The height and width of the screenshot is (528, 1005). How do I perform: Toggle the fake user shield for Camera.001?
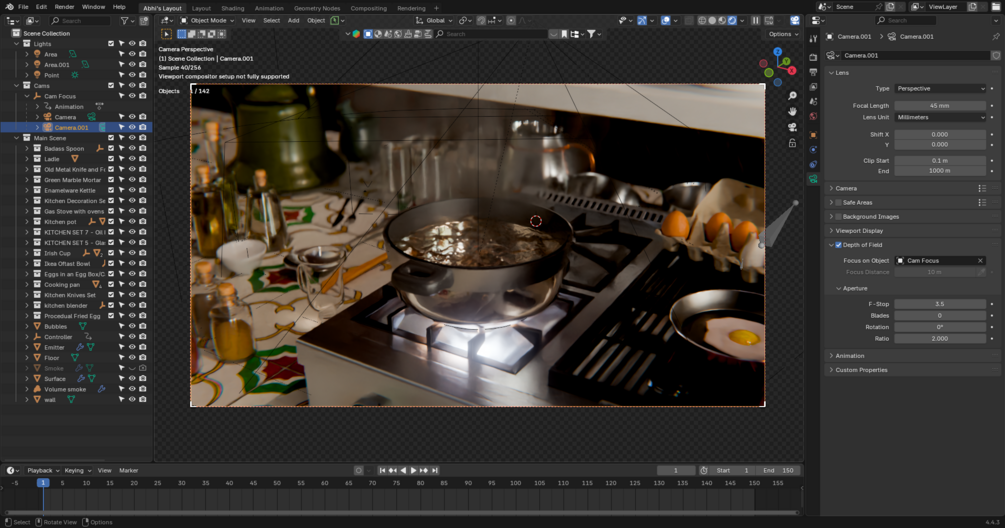995,55
